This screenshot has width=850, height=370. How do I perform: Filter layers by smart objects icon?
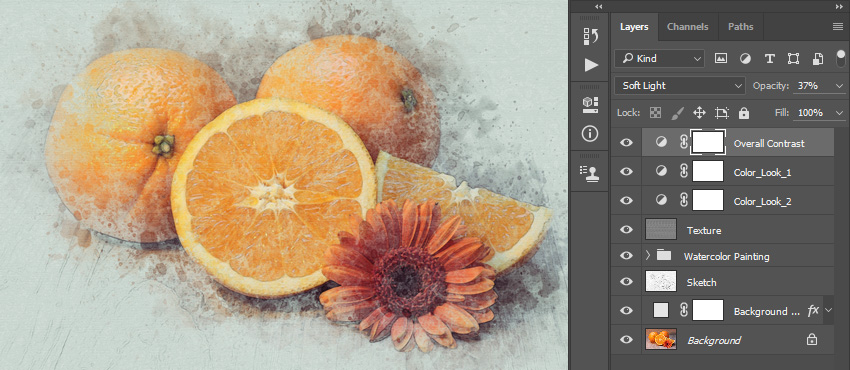(x=817, y=59)
